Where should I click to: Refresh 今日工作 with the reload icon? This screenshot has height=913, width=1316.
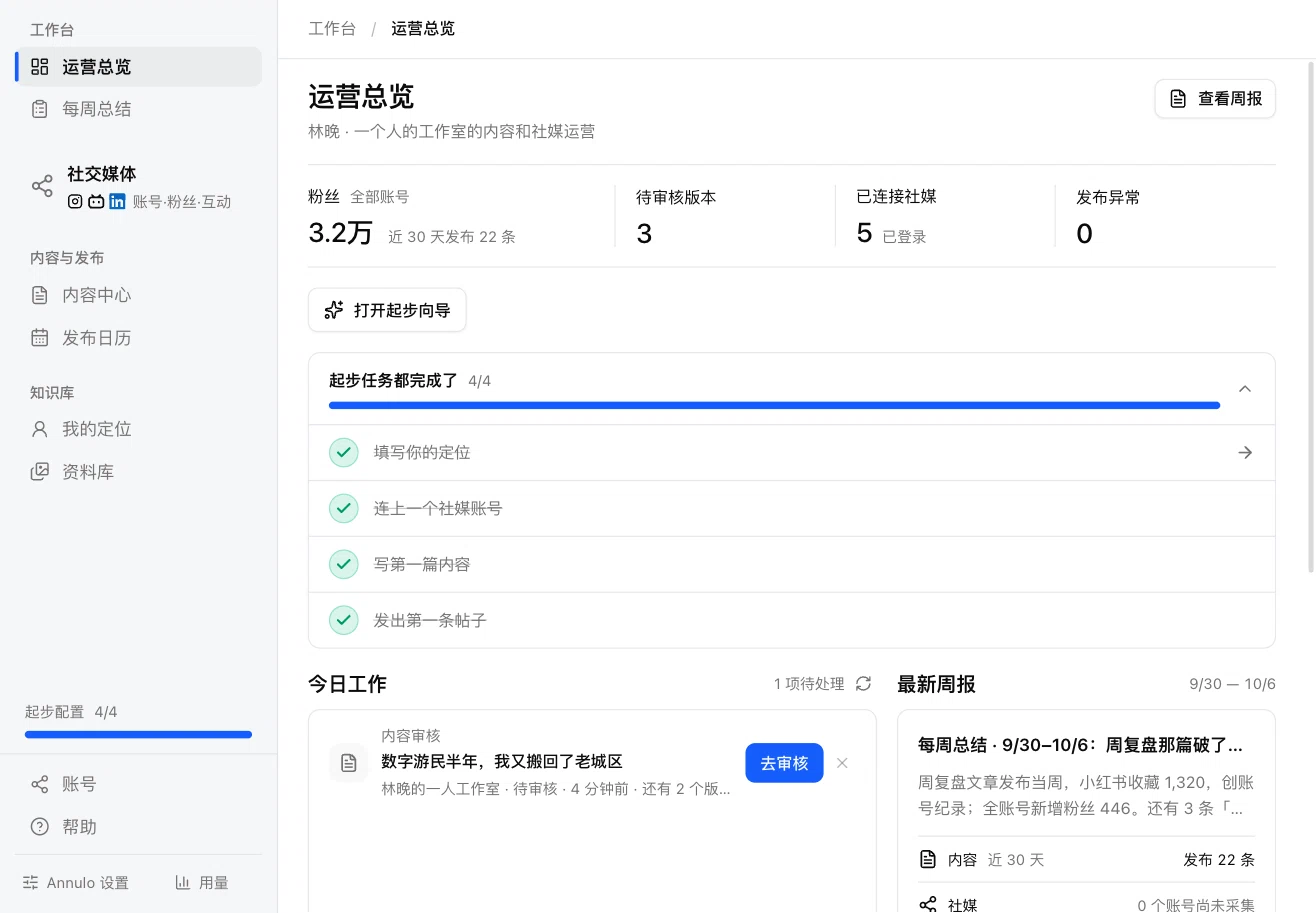[864, 684]
